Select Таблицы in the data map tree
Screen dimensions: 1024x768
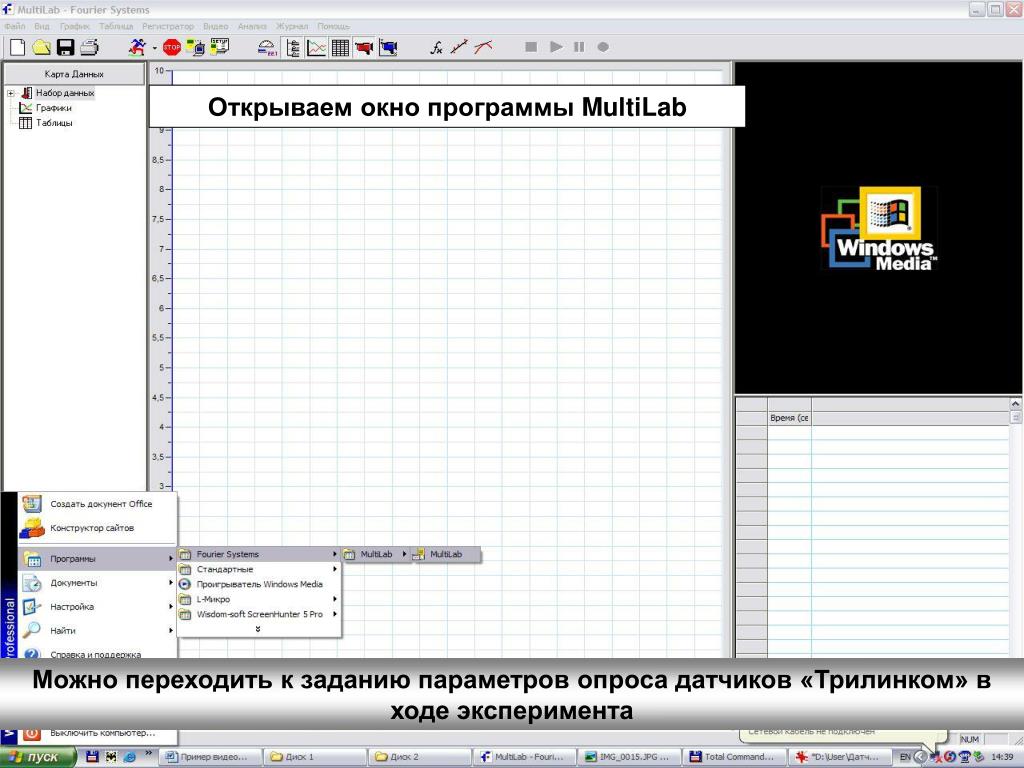coord(54,123)
